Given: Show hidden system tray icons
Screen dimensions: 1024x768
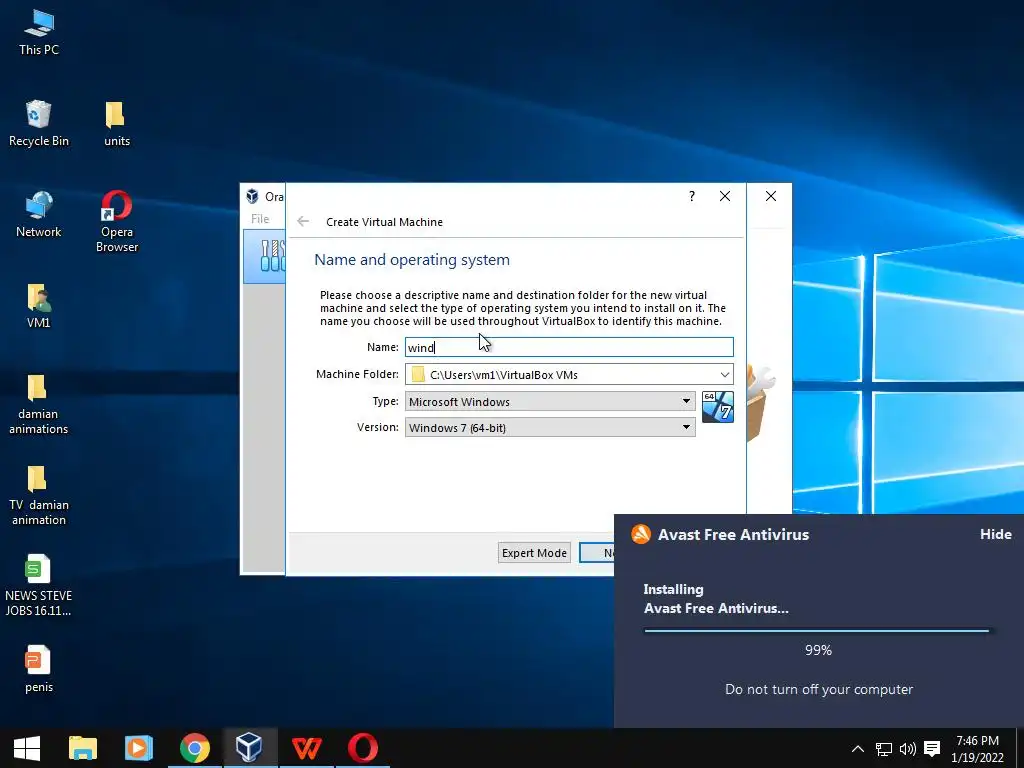Looking at the screenshot, I should pos(857,748).
